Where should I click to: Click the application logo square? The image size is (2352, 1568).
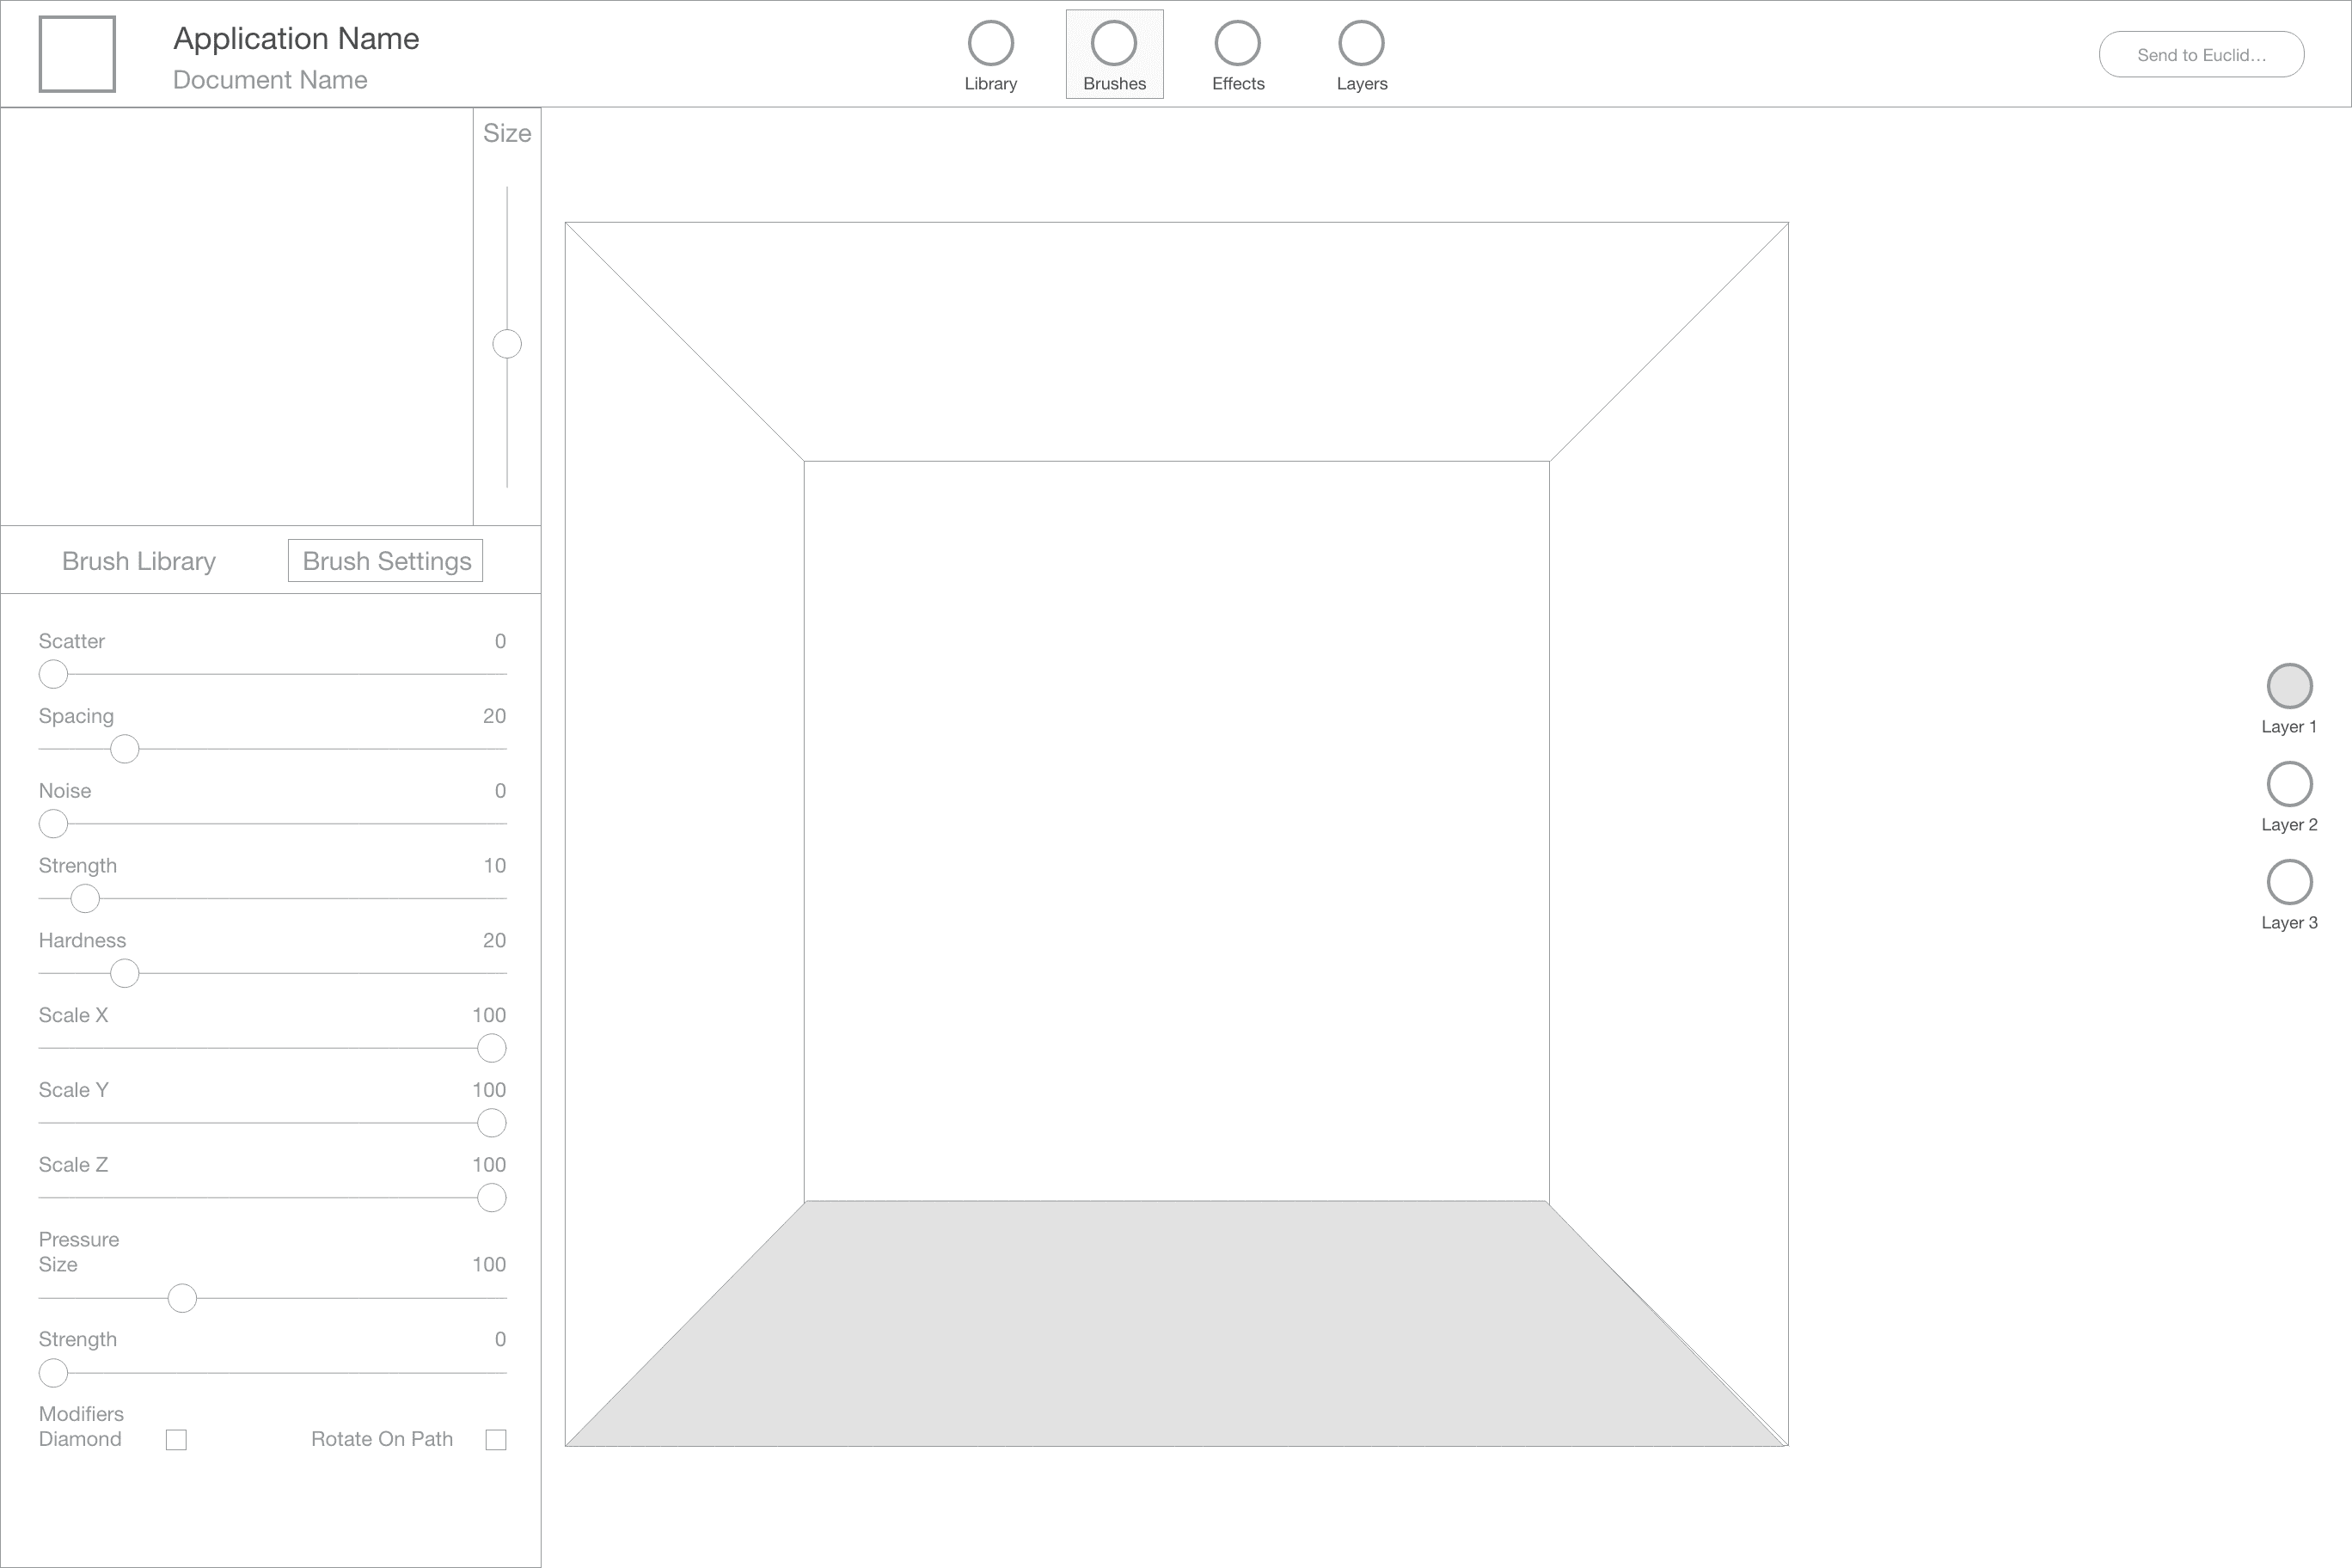pos(77,54)
